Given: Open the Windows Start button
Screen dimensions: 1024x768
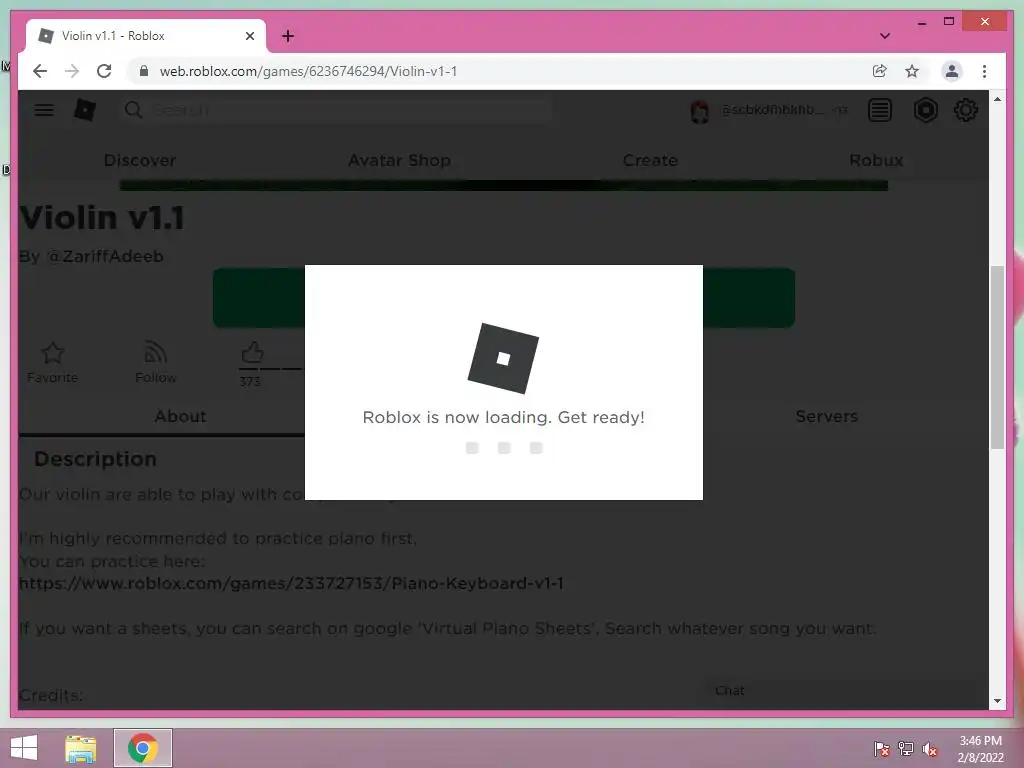Looking at the screenshot, I should click(24, 748).
